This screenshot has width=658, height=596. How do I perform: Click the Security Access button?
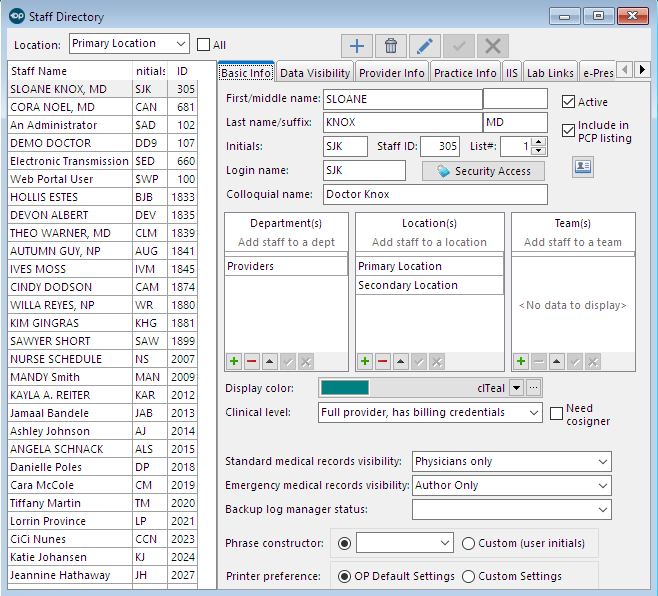point(484,171)
